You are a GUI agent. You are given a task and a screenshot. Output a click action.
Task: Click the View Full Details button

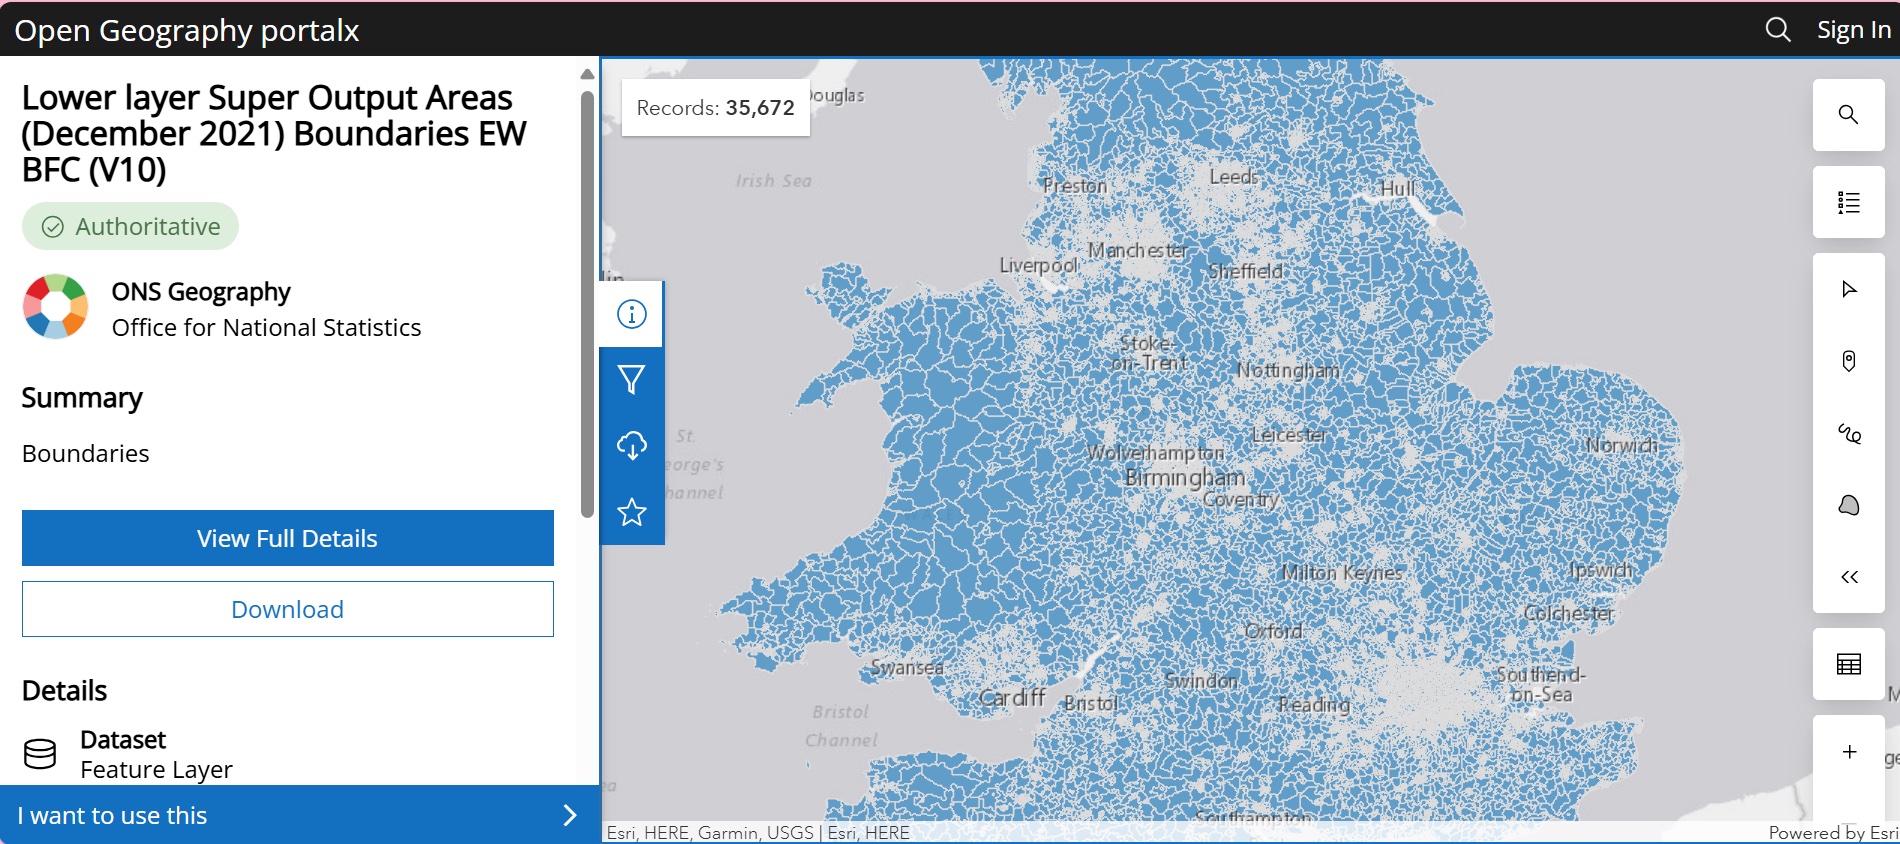287,538
